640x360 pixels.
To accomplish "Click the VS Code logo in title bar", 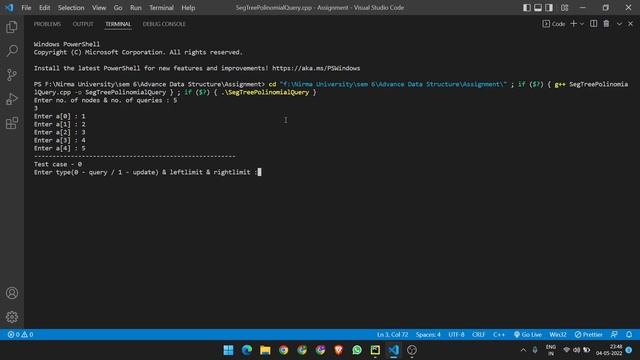I will coord(9,8).
